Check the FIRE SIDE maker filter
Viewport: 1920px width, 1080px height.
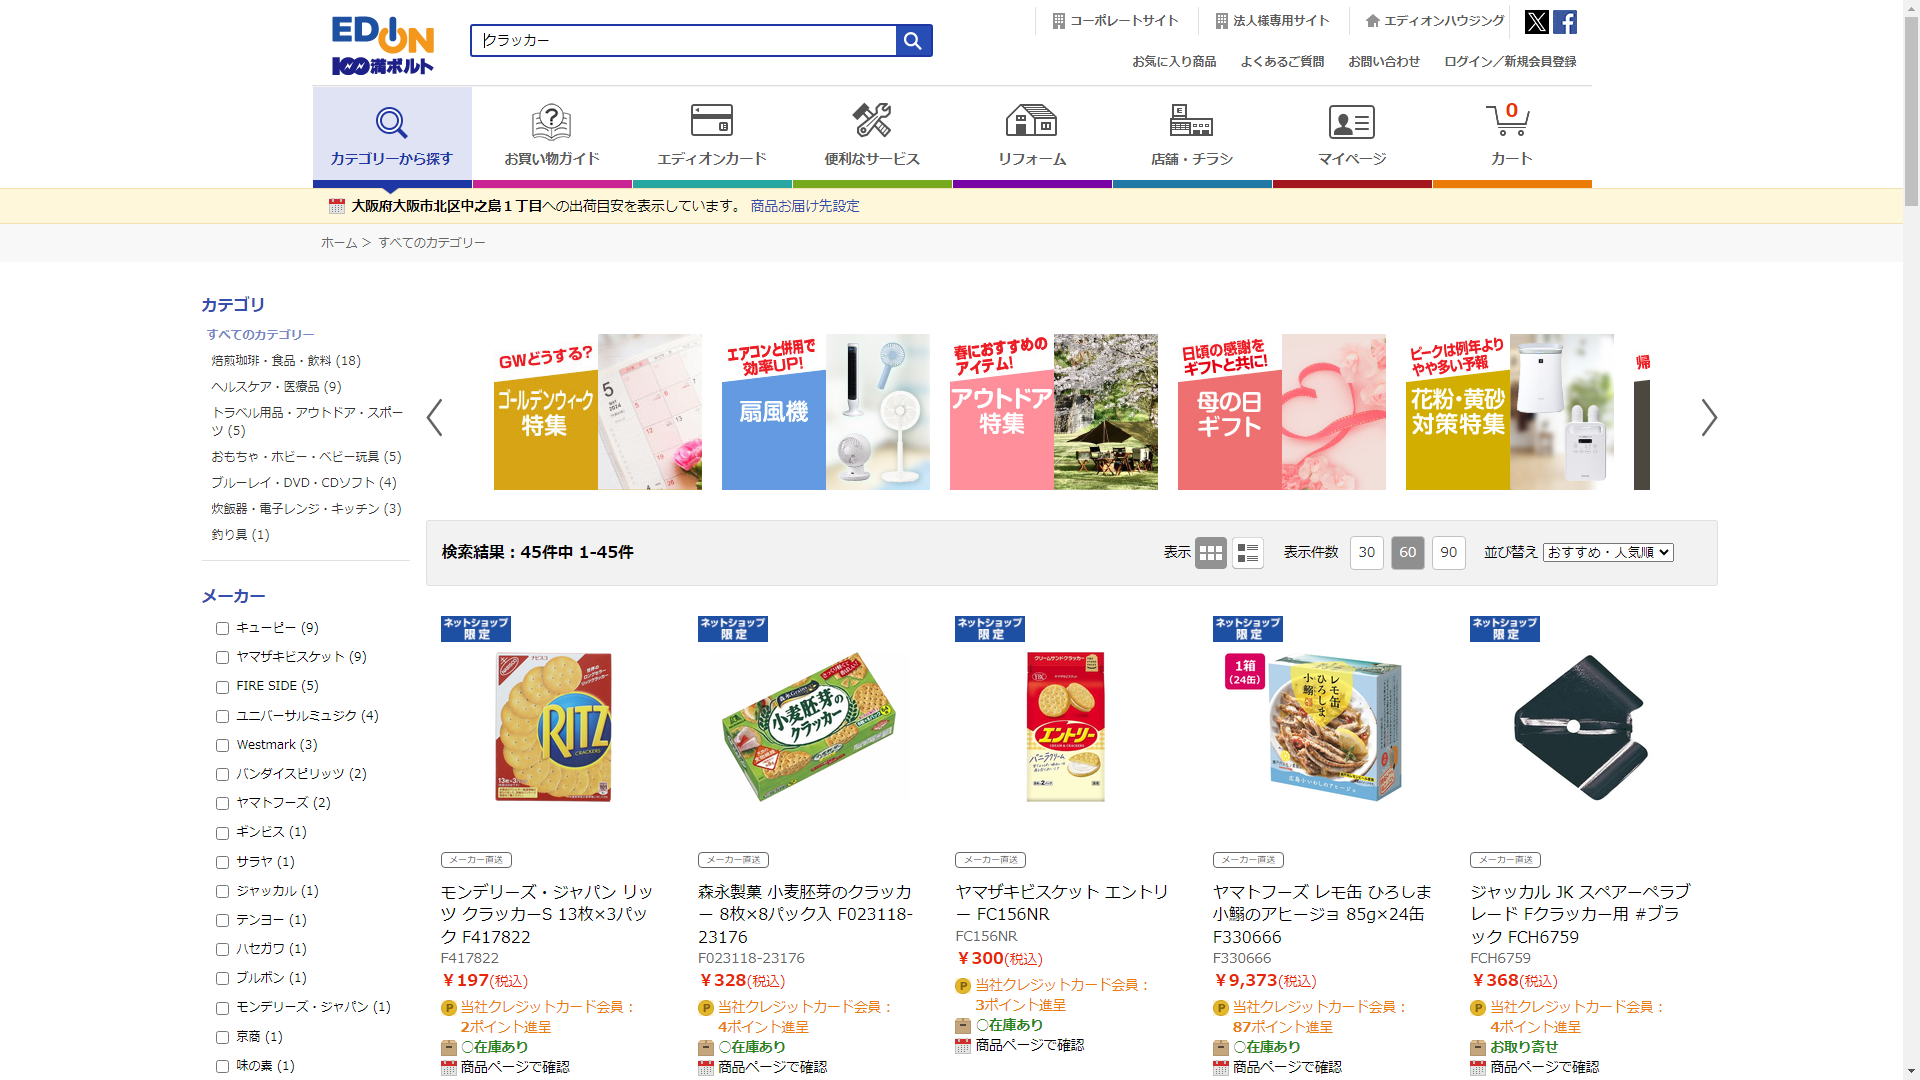[222, 687]
